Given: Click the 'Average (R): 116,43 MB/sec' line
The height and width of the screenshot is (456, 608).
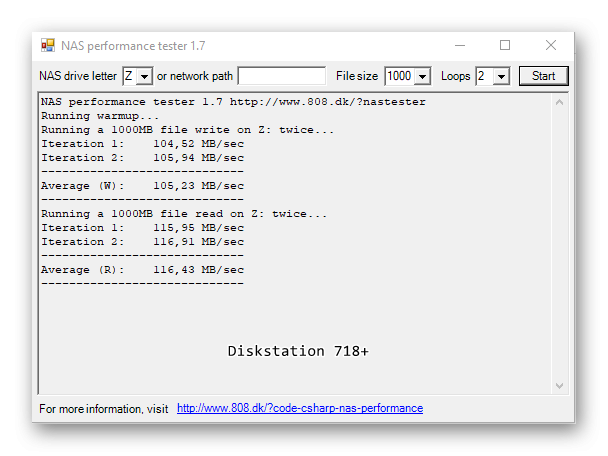Looking at the screenshot, I should pyautogui.click(x=142, y=269).
